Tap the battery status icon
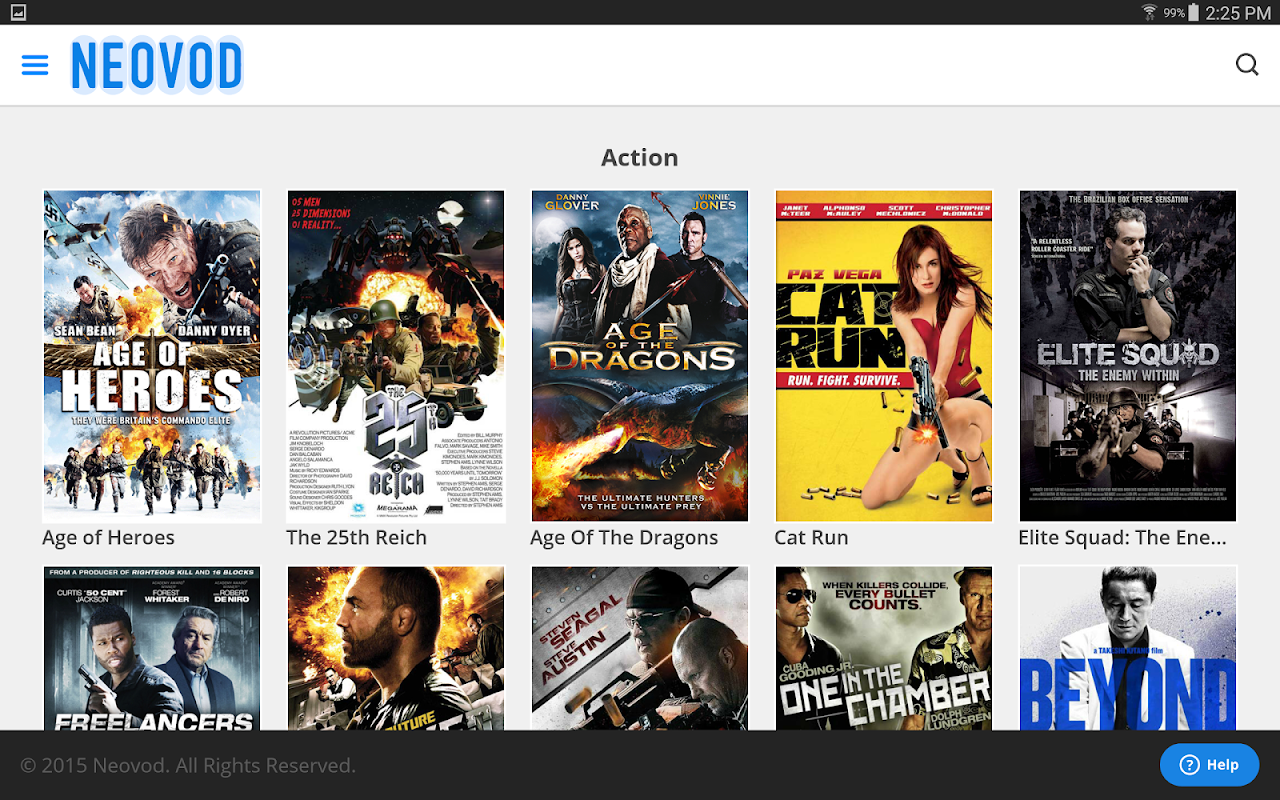 pos(1193,13)
